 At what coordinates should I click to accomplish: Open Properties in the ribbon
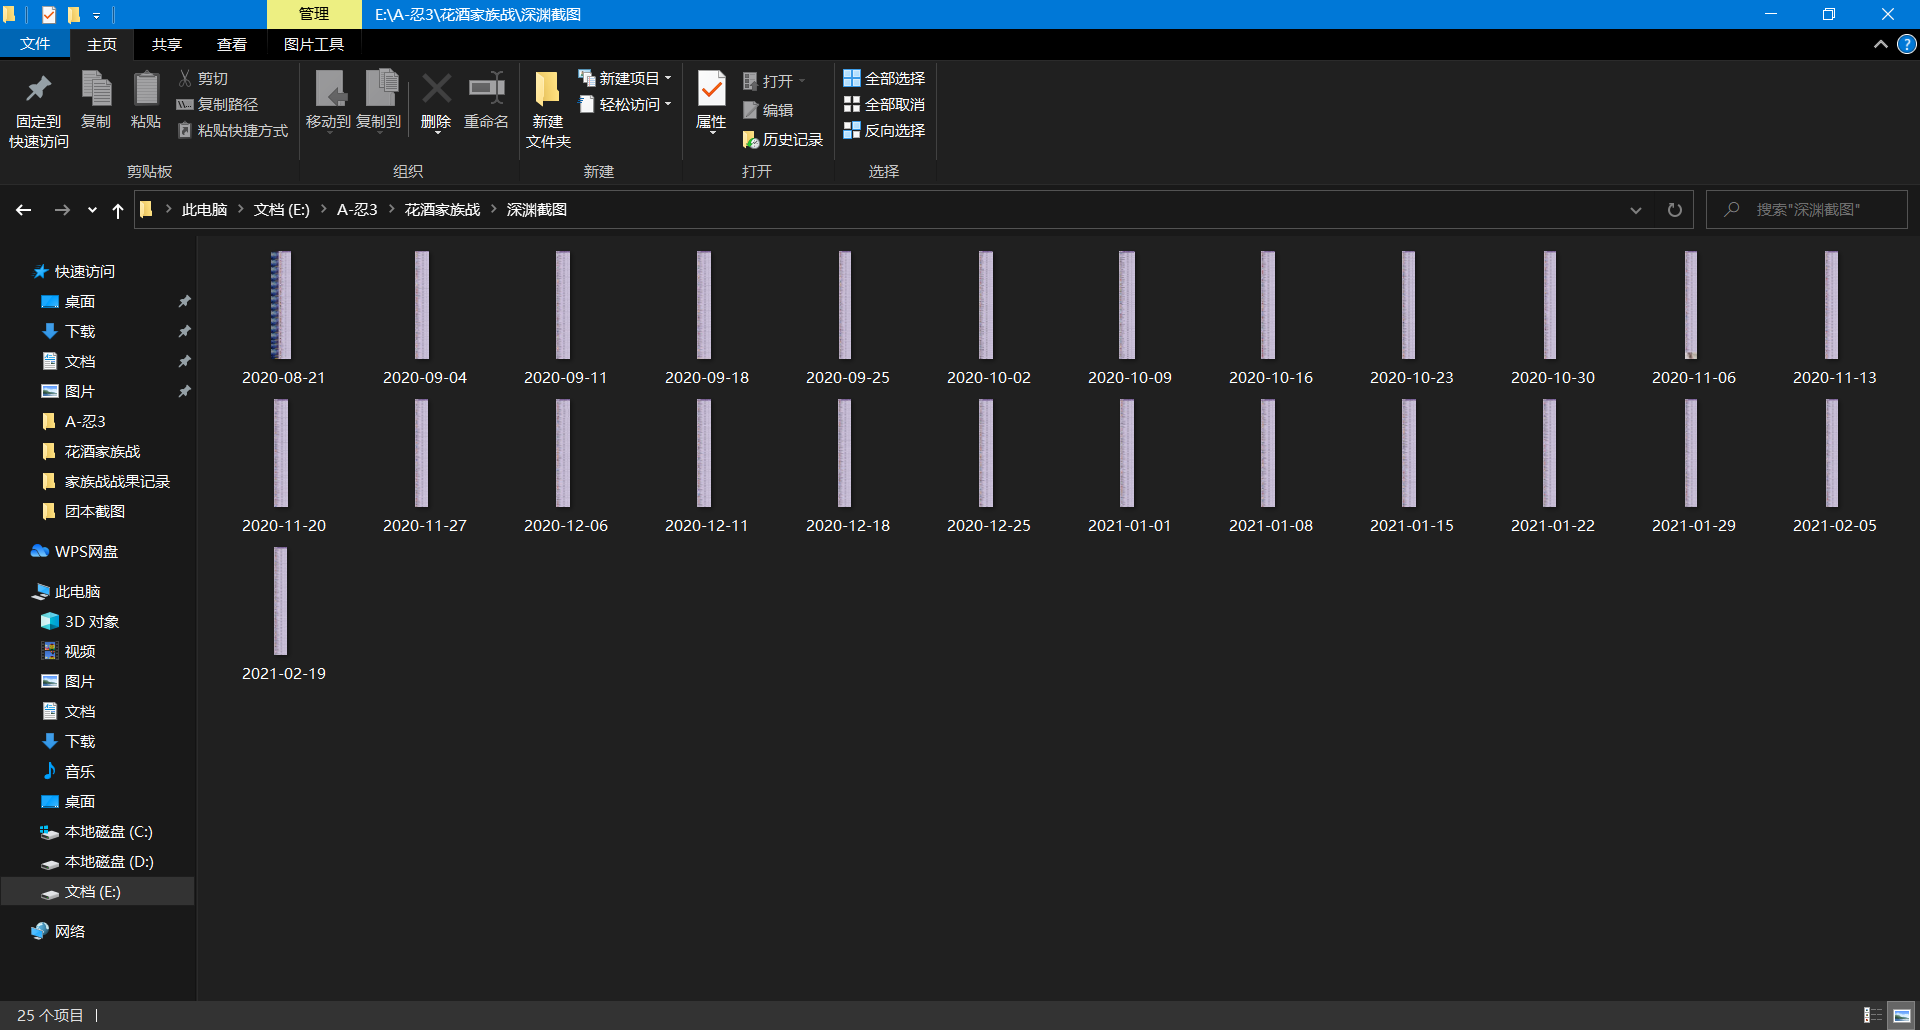tap(711, 101)
